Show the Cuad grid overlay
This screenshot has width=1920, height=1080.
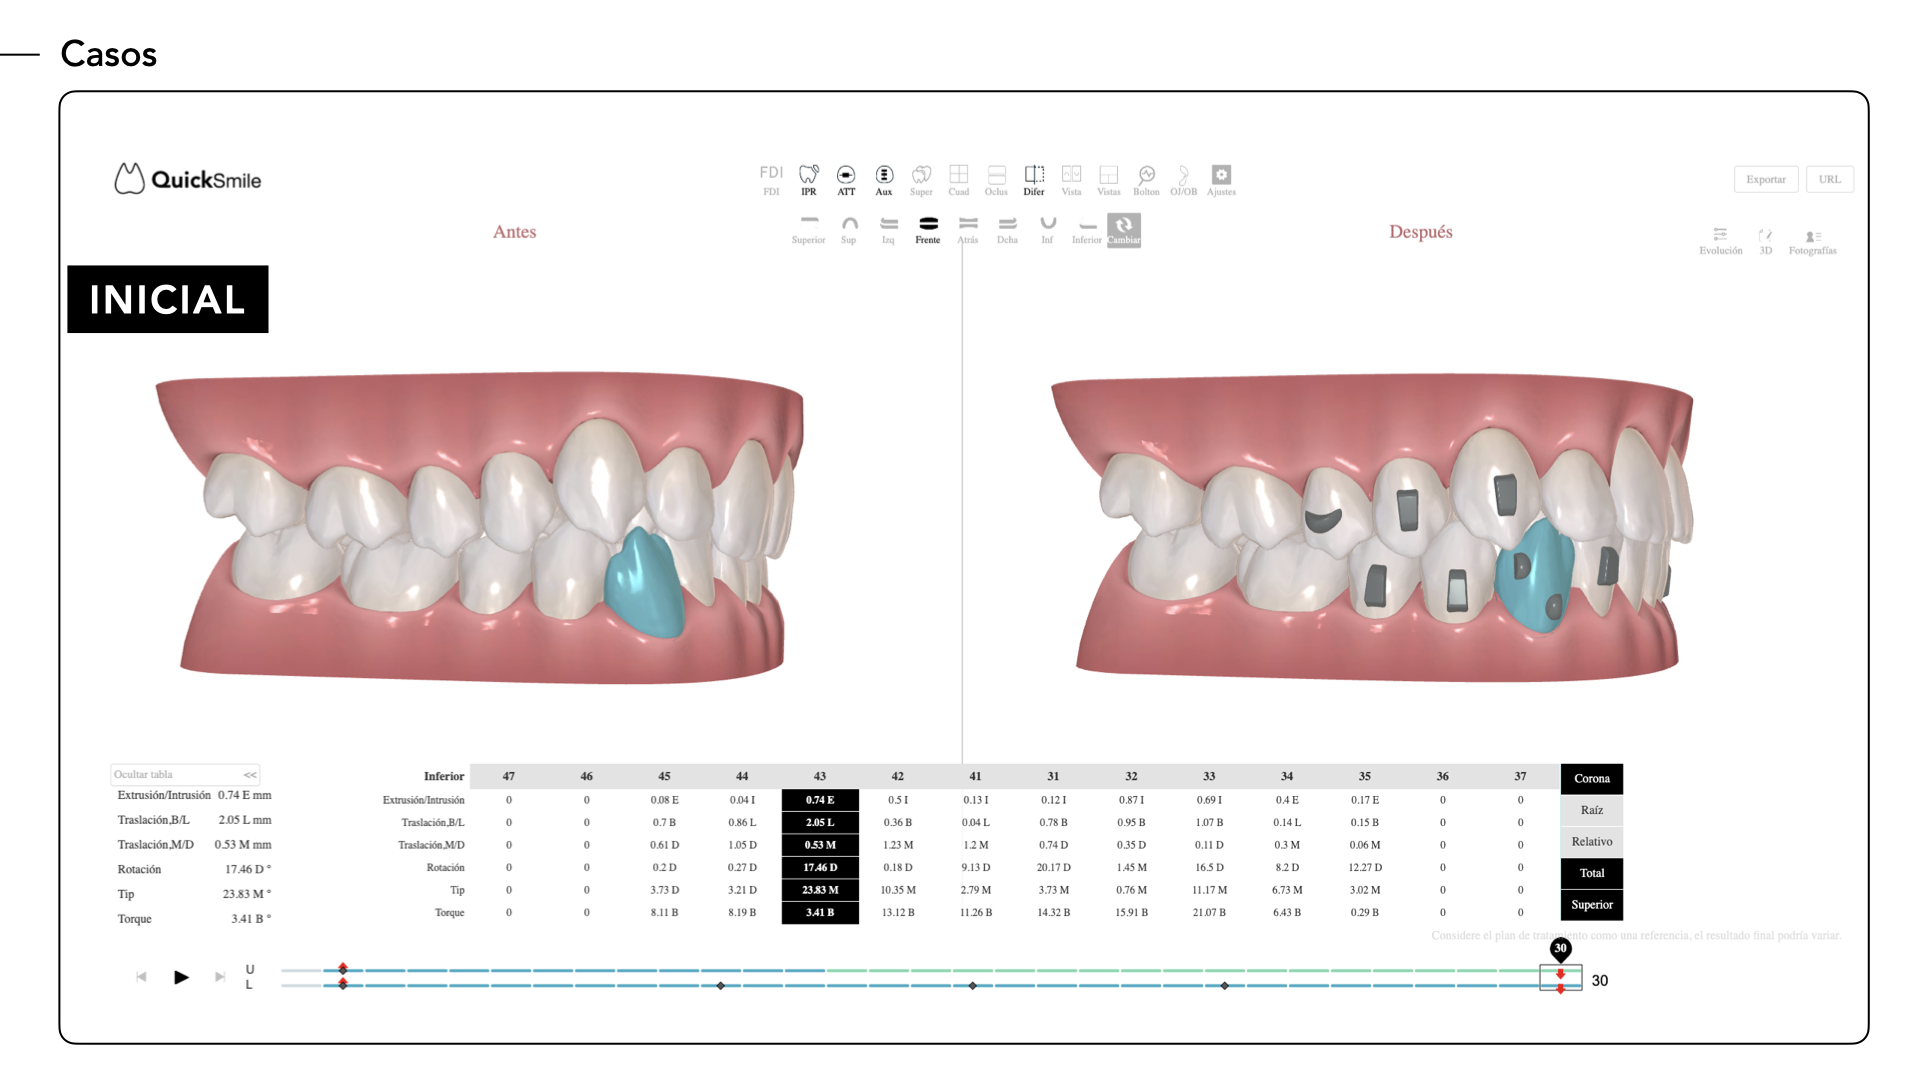[959, 180]
